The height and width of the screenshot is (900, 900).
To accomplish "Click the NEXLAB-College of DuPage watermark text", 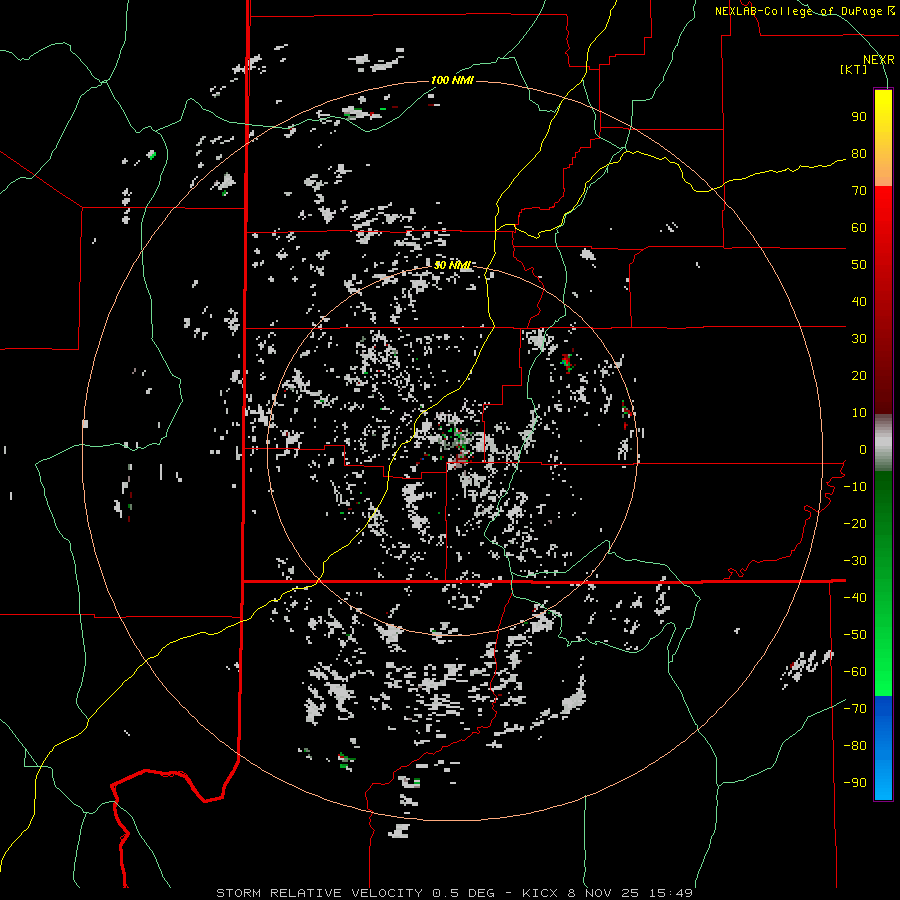I will tap(804, 11).
